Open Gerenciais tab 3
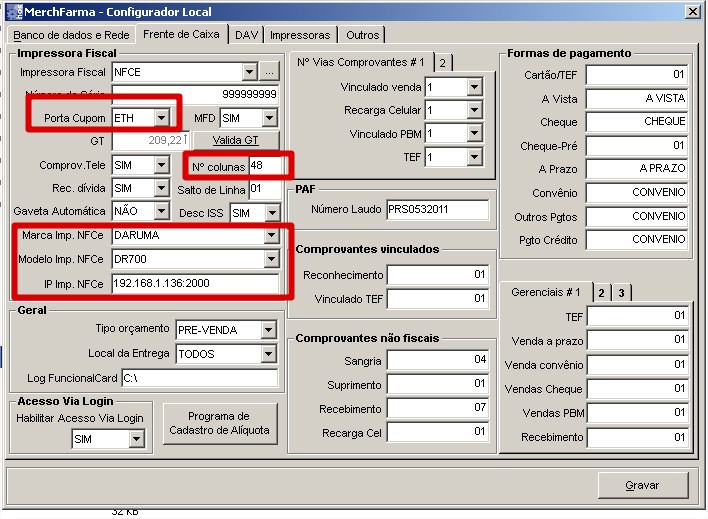Viewport: 708px width, 519px height. pyautogui.click(x=620, y=292)
